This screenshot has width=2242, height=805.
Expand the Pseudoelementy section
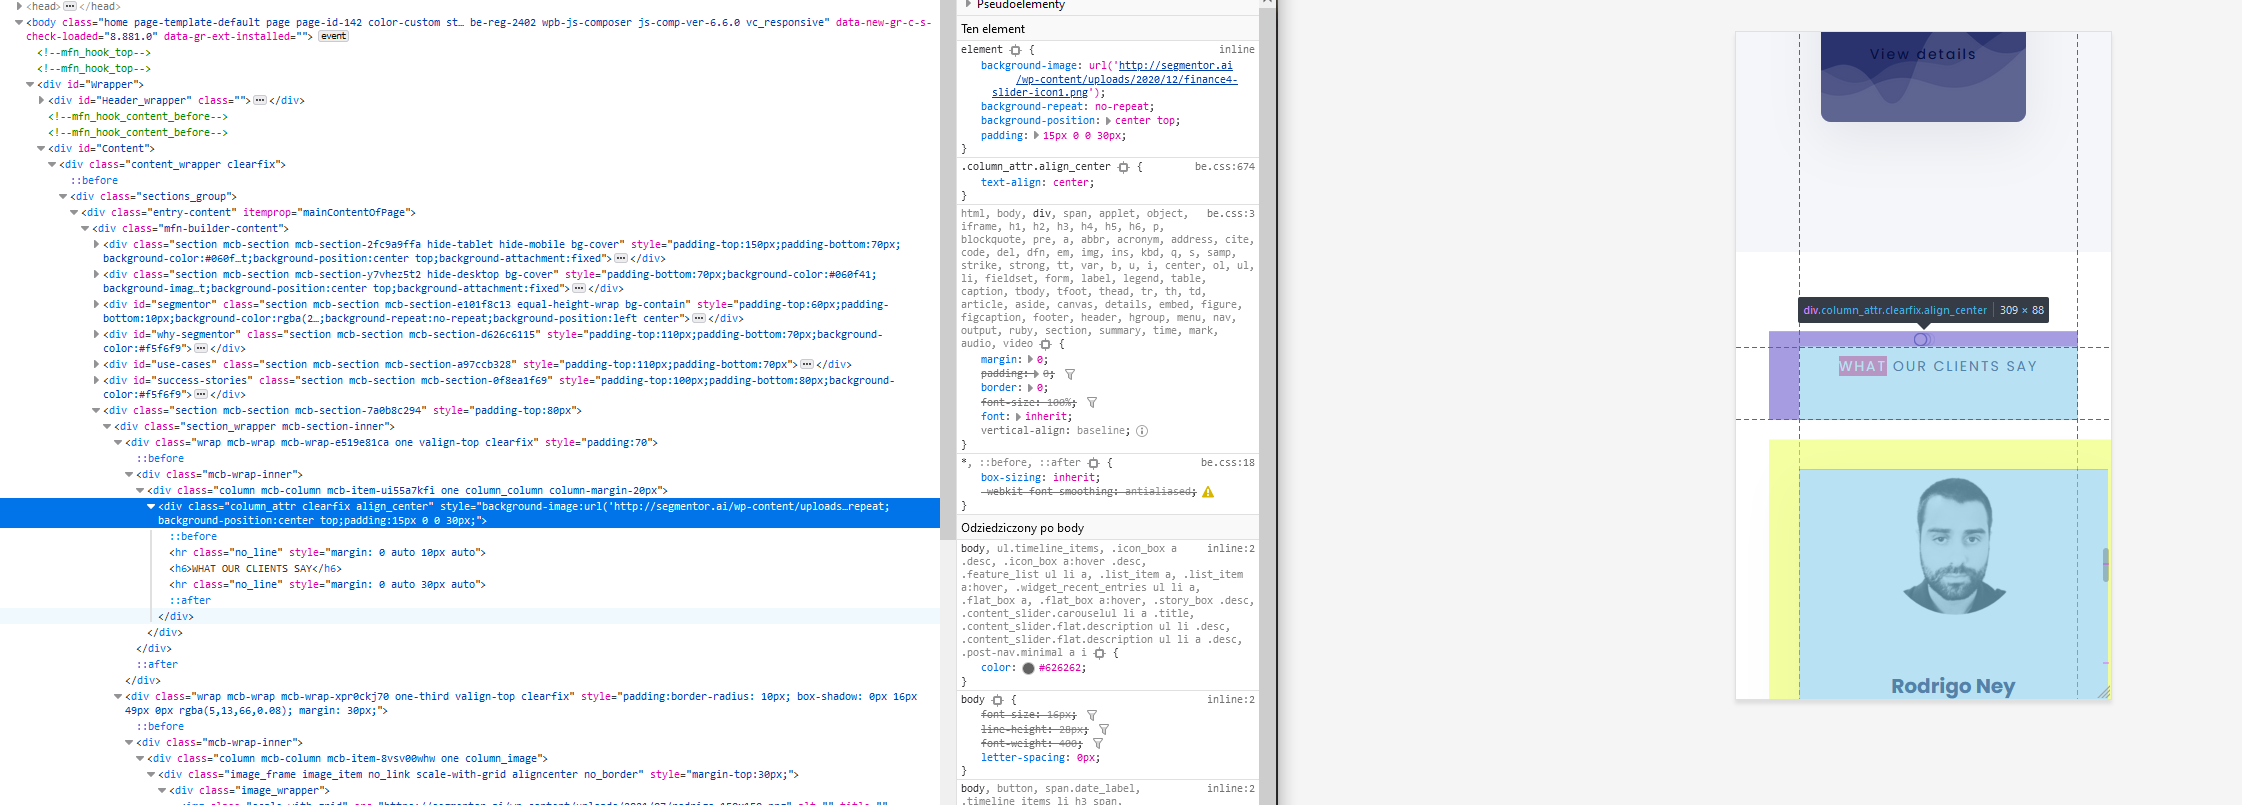968,5
